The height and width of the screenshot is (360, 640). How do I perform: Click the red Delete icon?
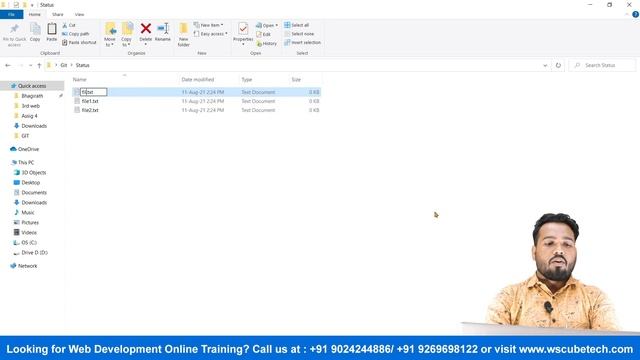(x=146, y=29)
